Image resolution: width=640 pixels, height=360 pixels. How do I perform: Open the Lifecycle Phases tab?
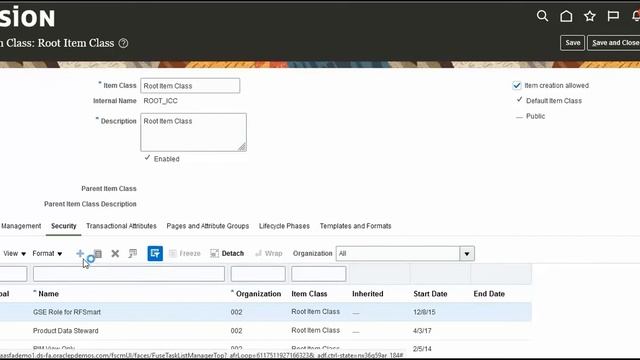coord(284,226)
